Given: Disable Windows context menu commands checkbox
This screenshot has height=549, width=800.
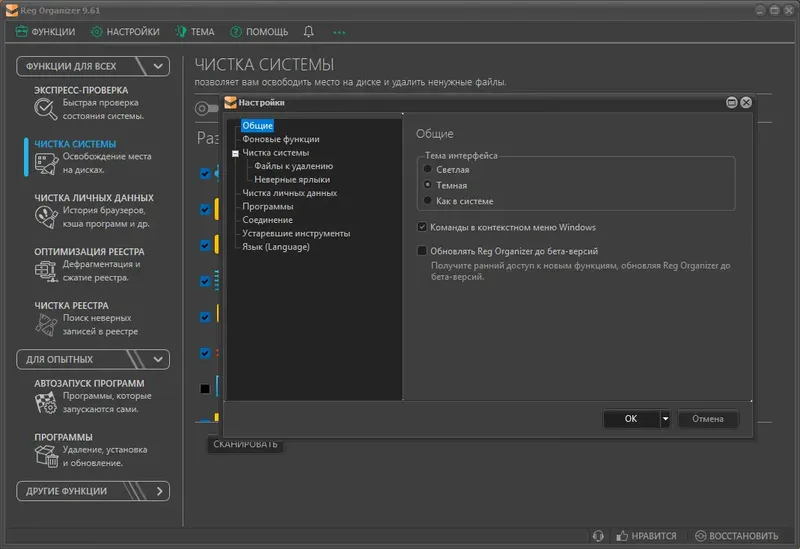Looking at the screenshot, I should [x=422, y=227].
